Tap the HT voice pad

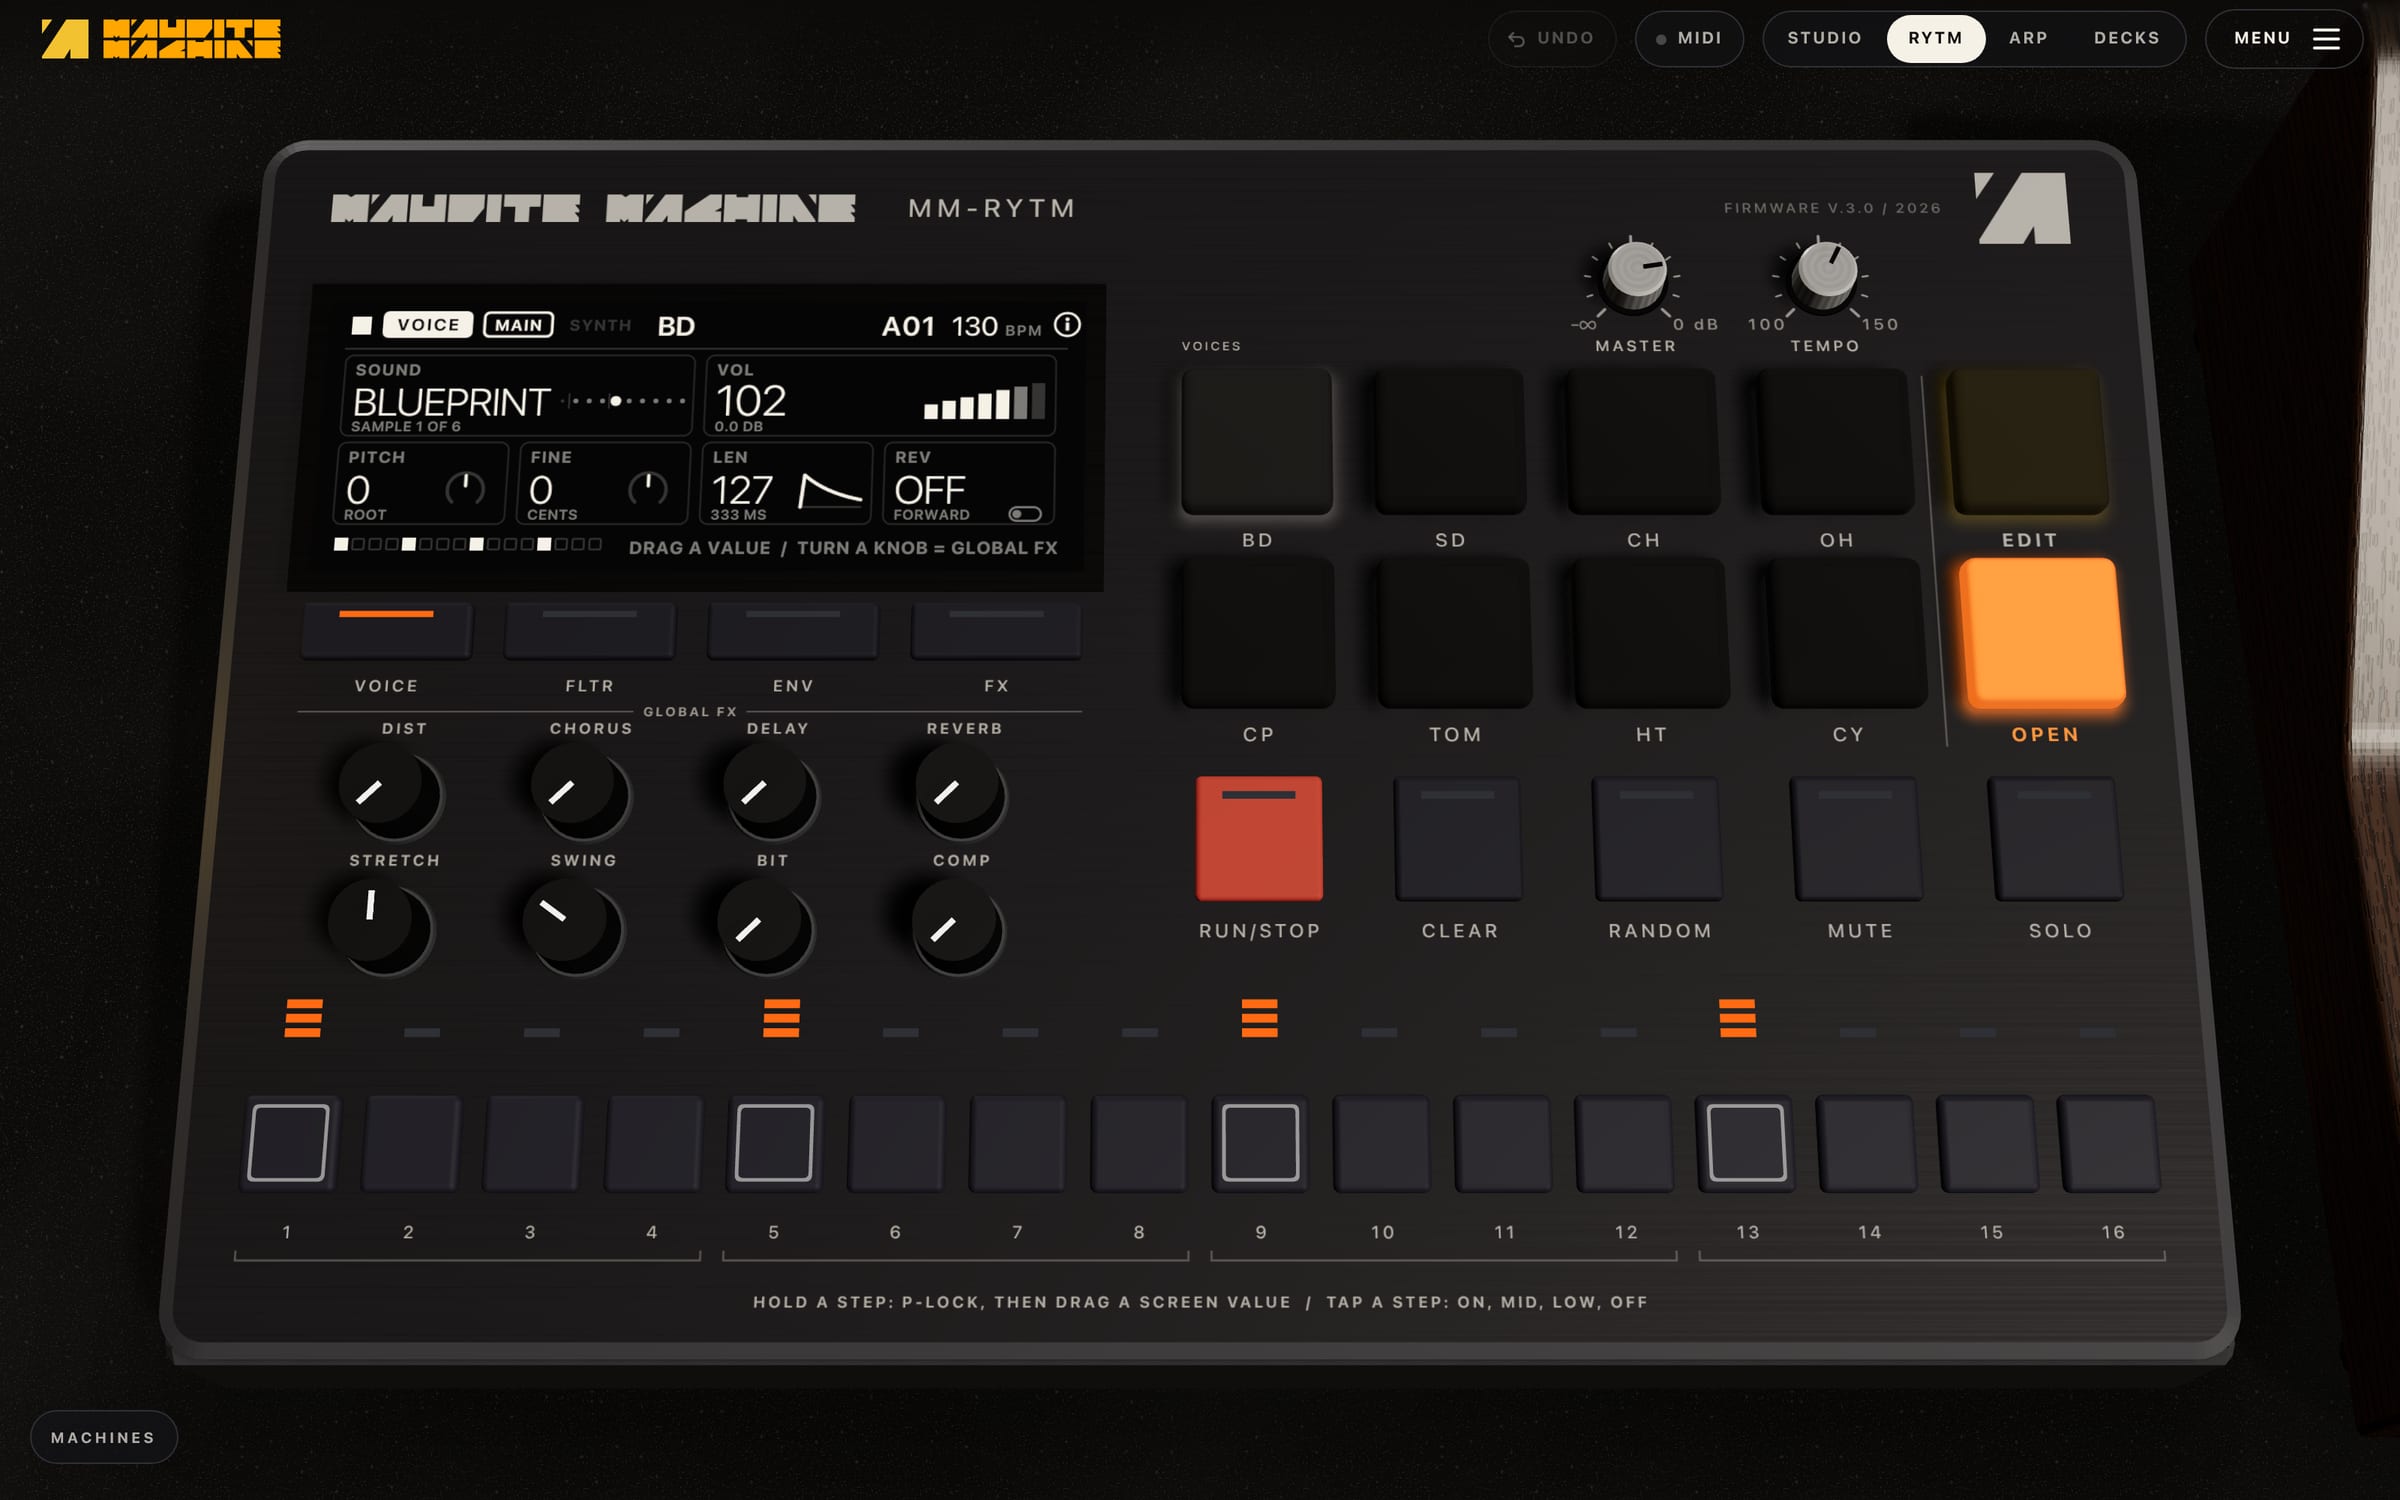tap(1651, 633)
